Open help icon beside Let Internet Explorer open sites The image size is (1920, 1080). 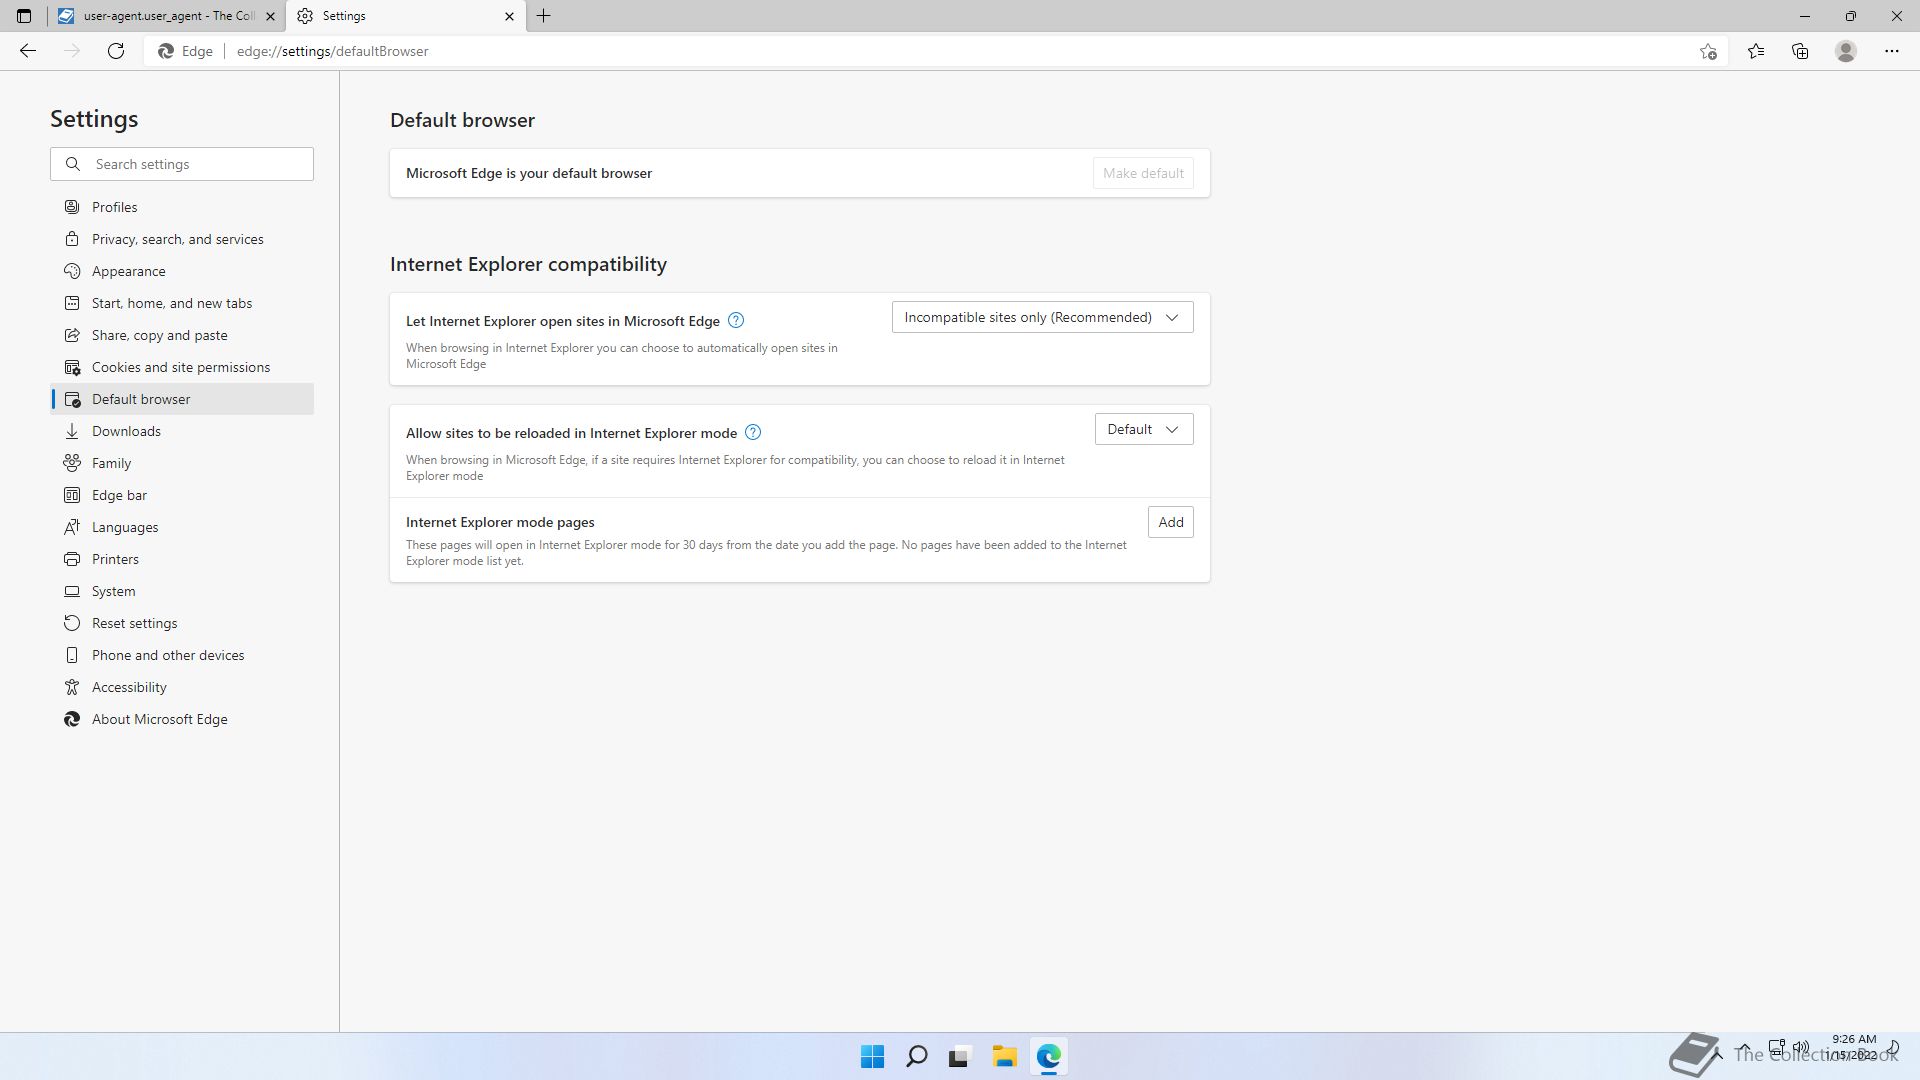(736, 320)
